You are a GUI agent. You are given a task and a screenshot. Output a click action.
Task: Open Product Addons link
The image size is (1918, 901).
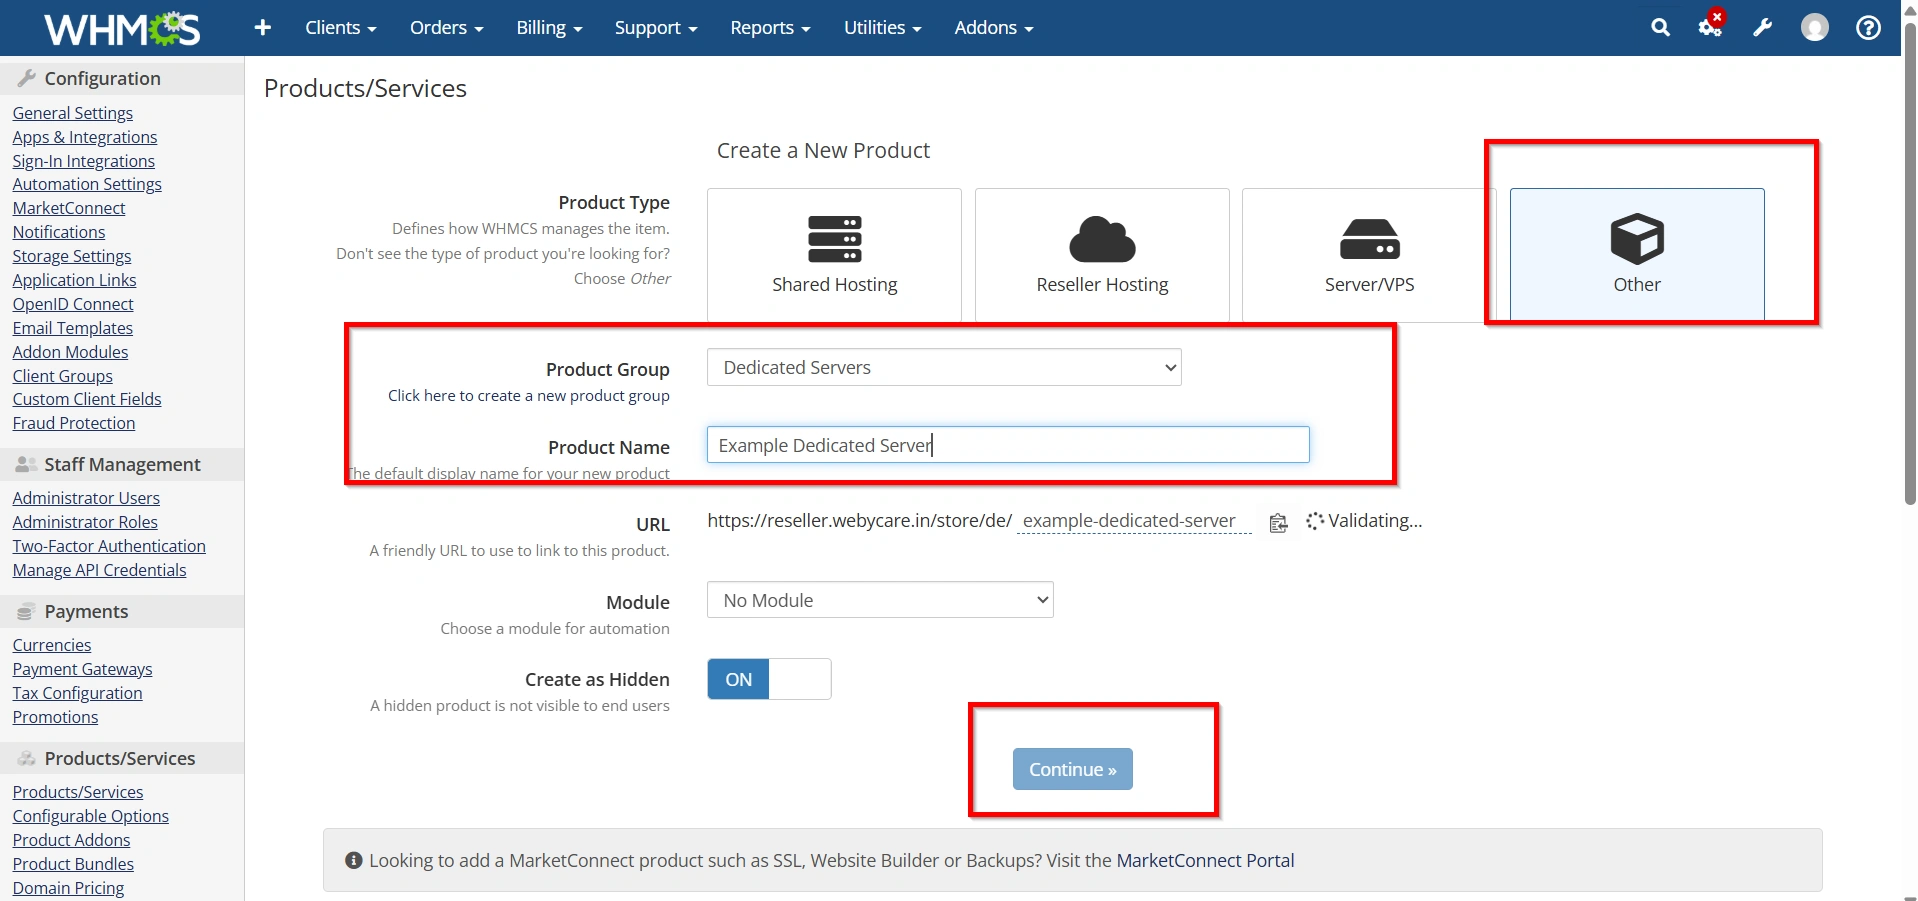pos(71,840)
